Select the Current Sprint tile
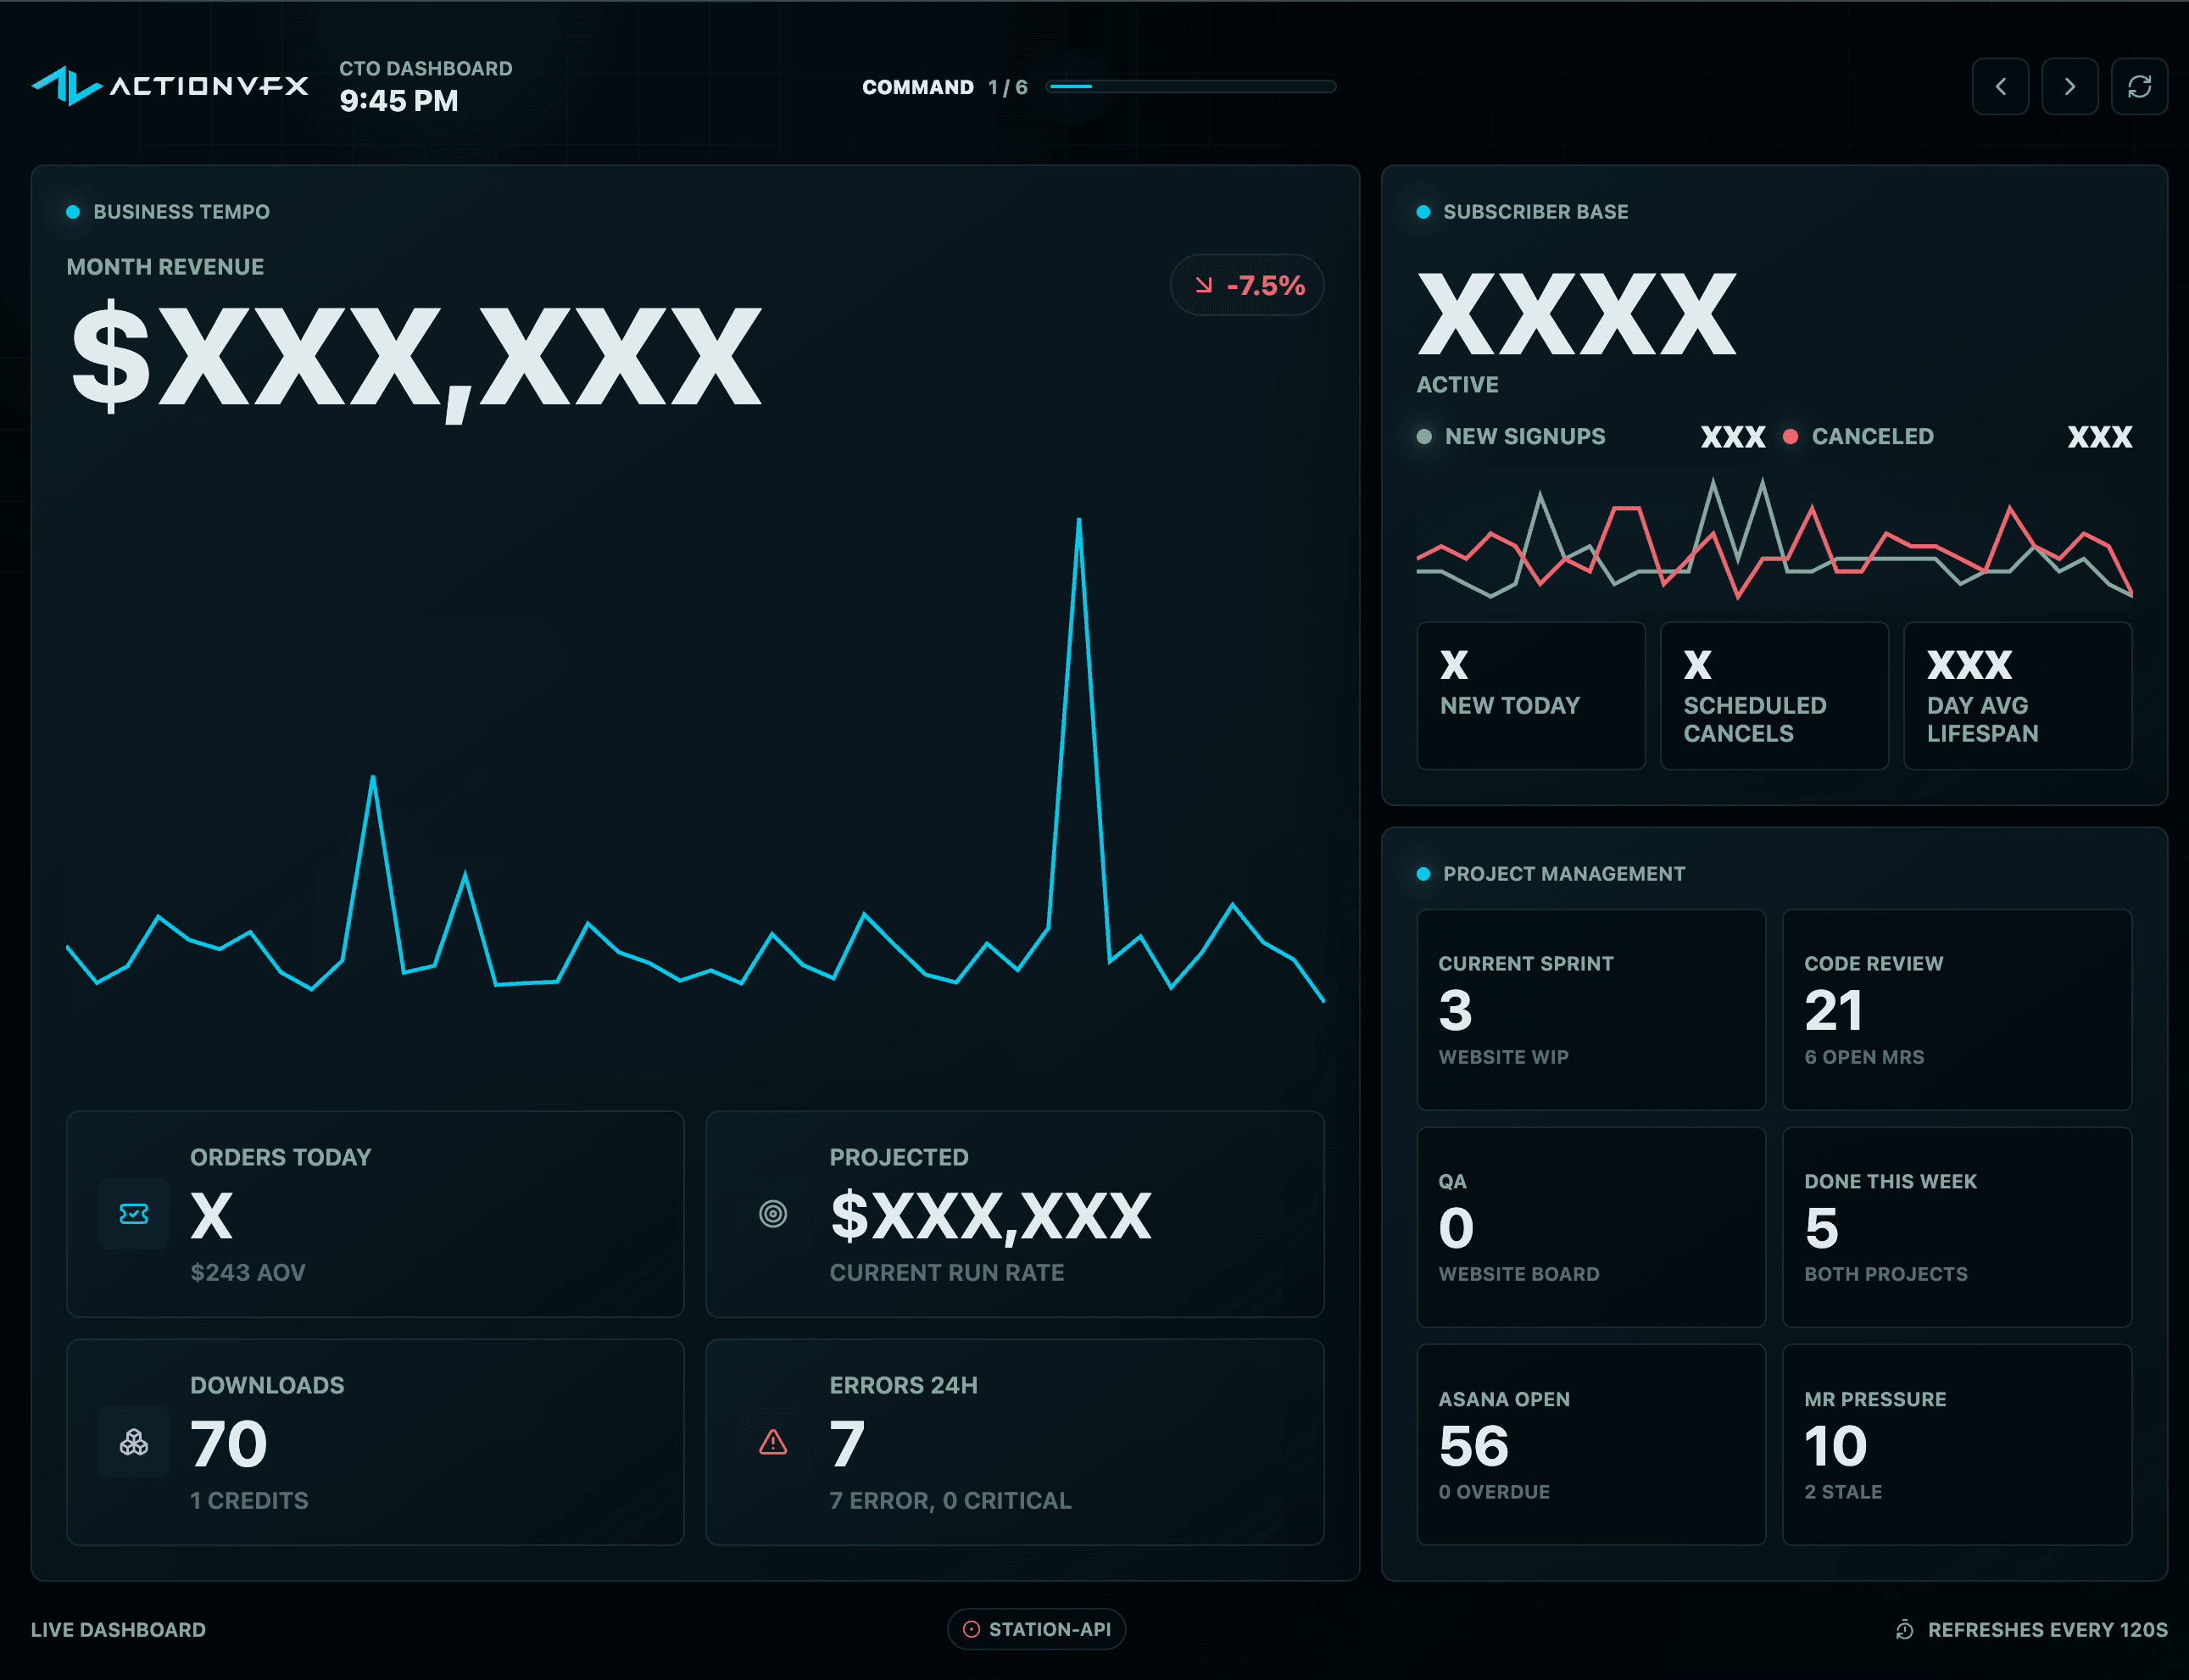This screenshot has height=1680, width=2189. [1591, 1009]
